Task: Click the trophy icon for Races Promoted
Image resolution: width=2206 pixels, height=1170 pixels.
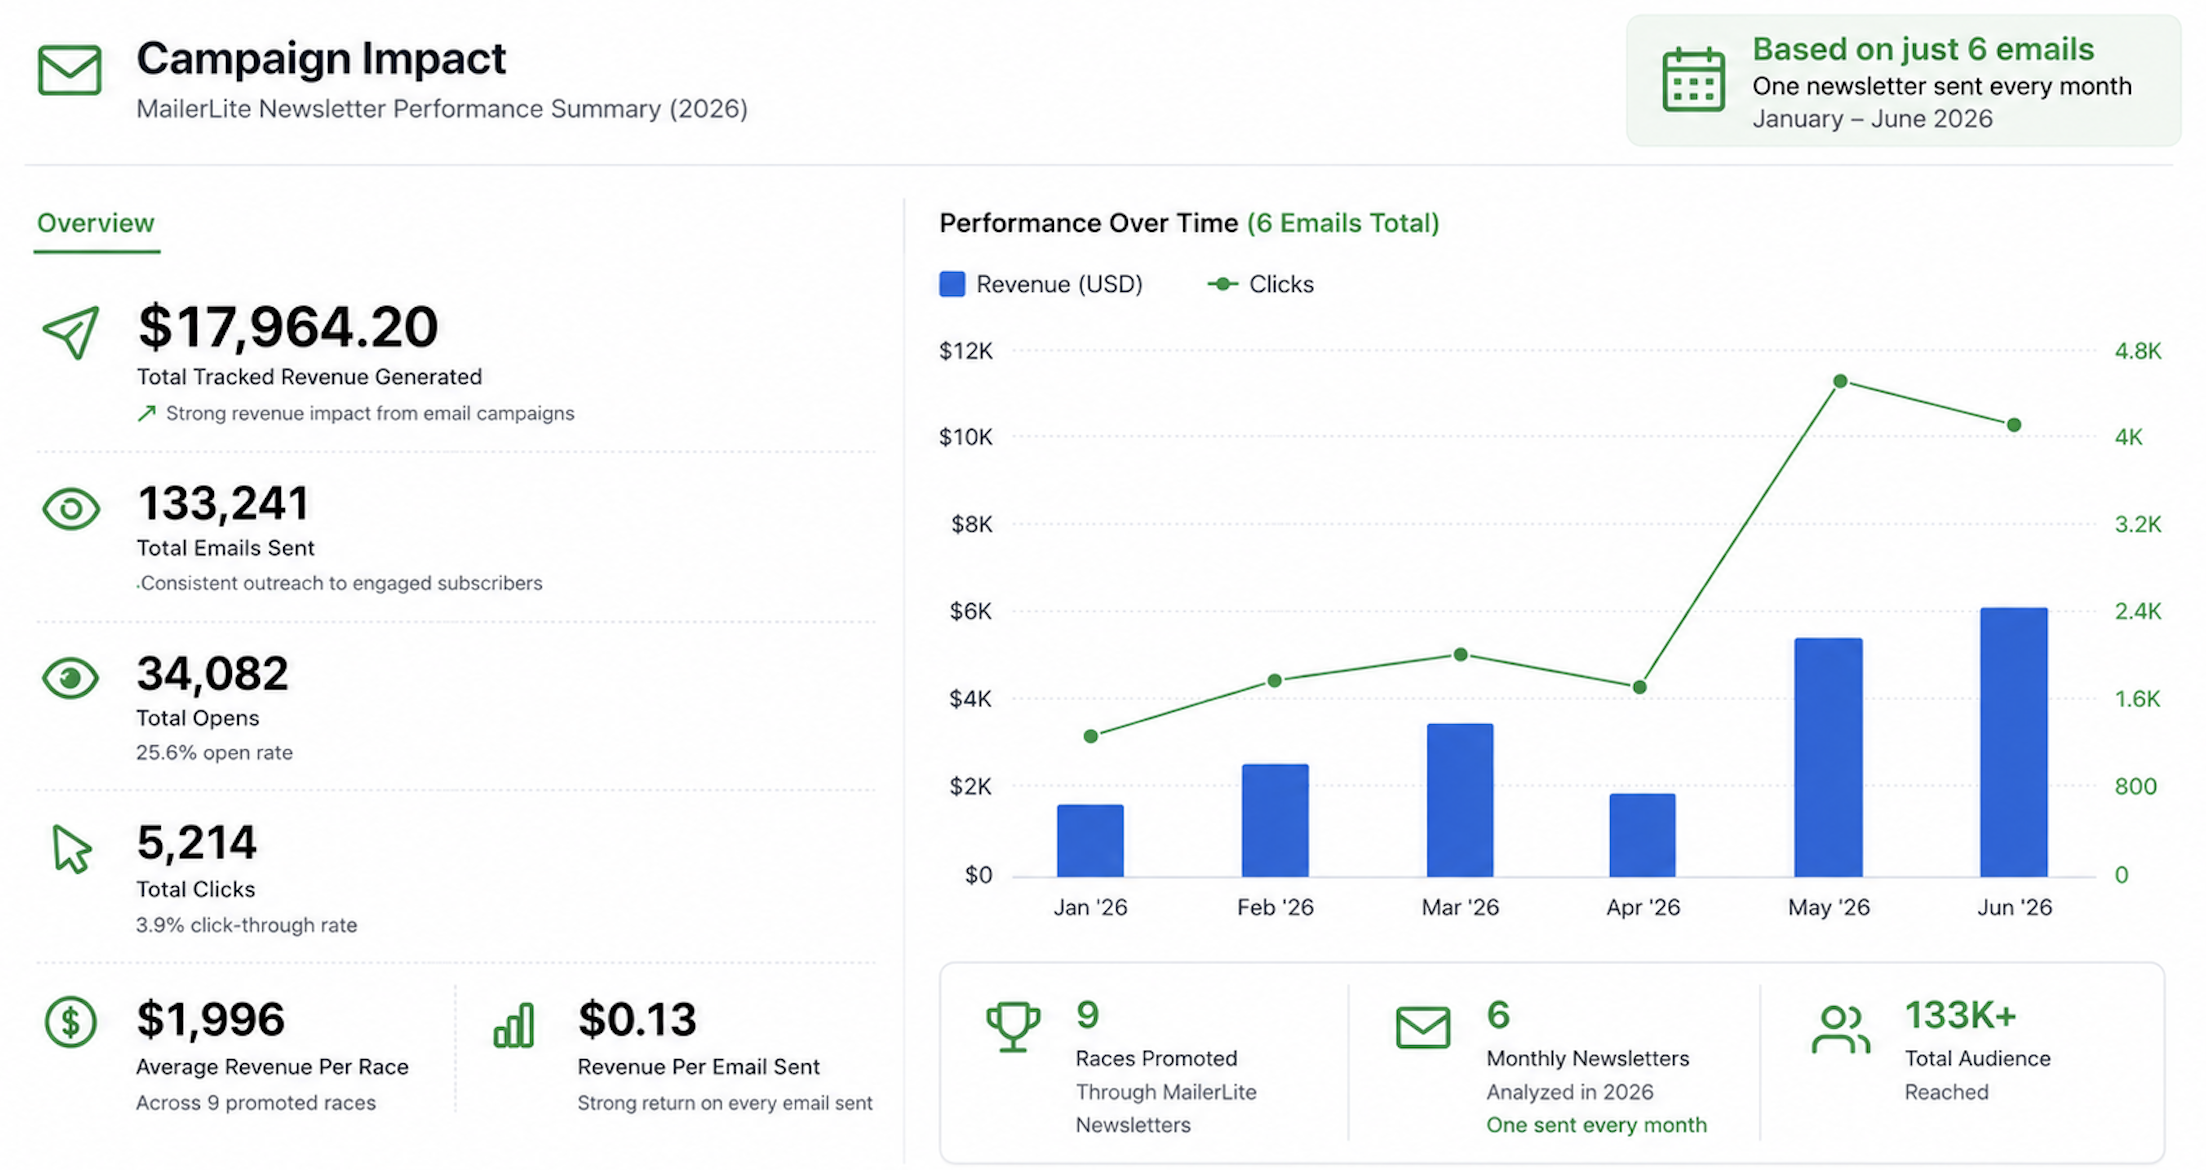Action: pos(1013,1027)
